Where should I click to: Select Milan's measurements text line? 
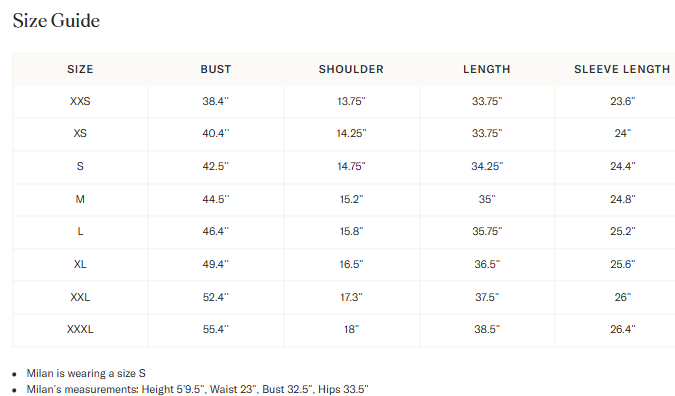click(x=198, y=389)
